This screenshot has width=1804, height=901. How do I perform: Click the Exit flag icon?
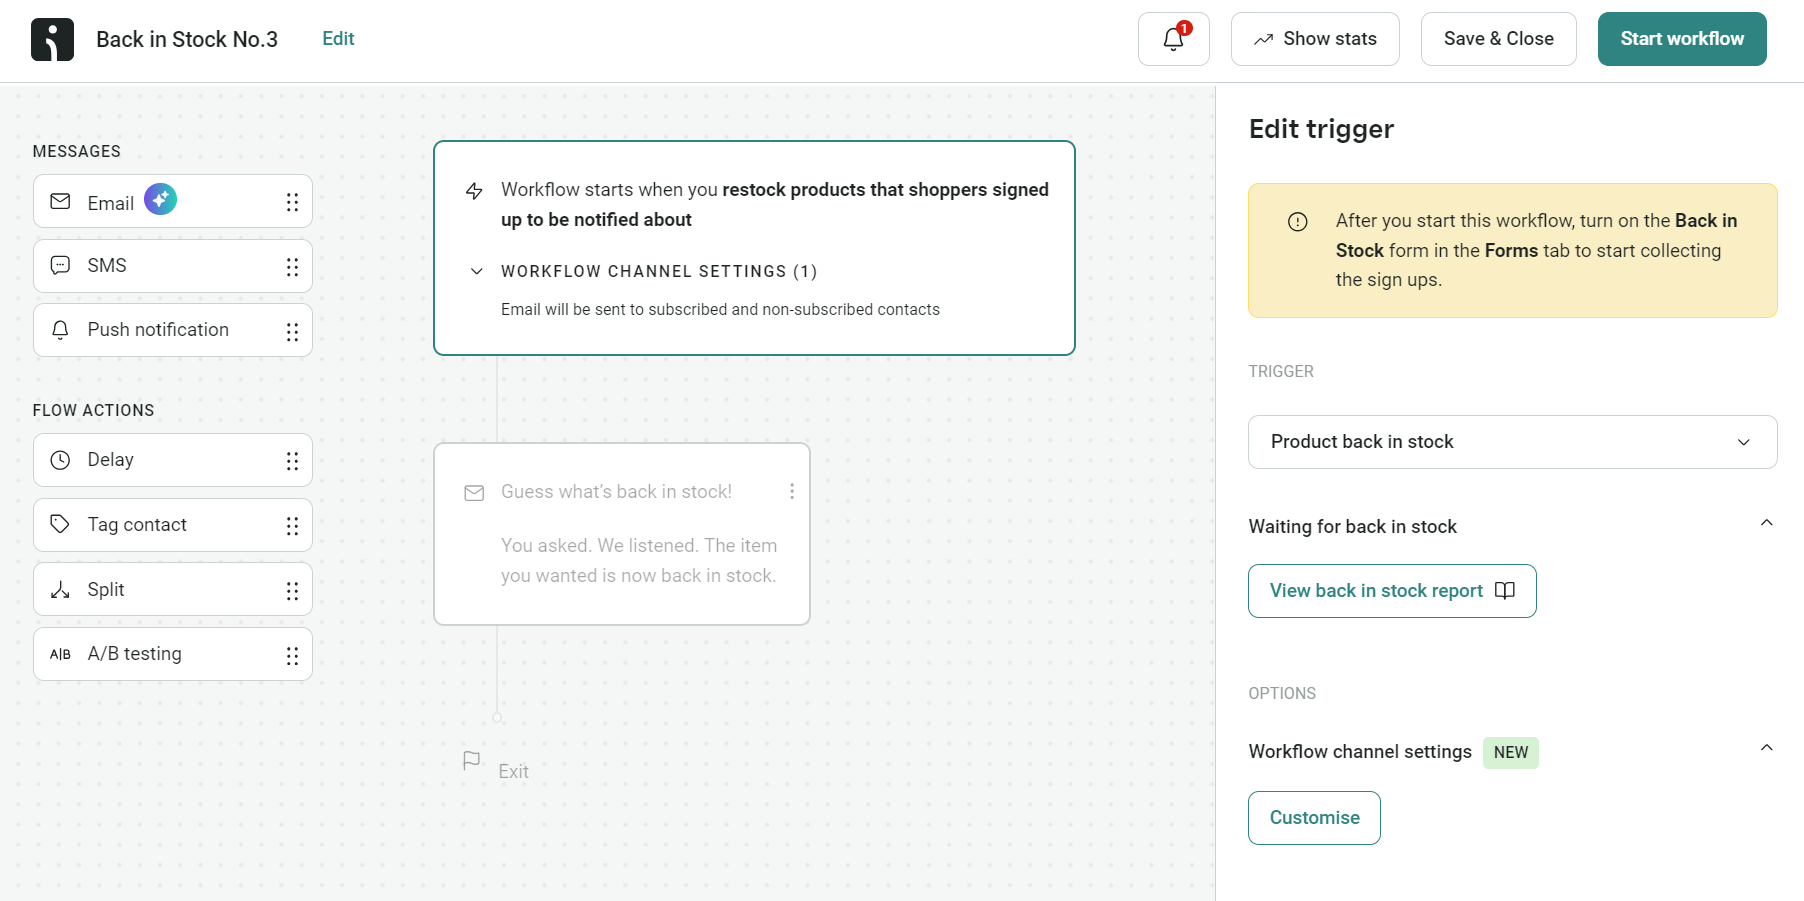(x=472, y=760)
